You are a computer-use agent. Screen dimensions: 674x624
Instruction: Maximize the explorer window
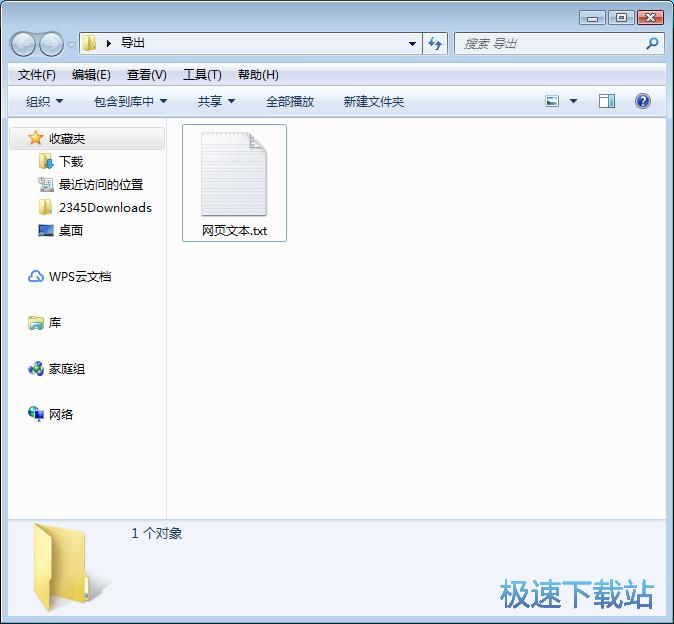coord(621,18)
